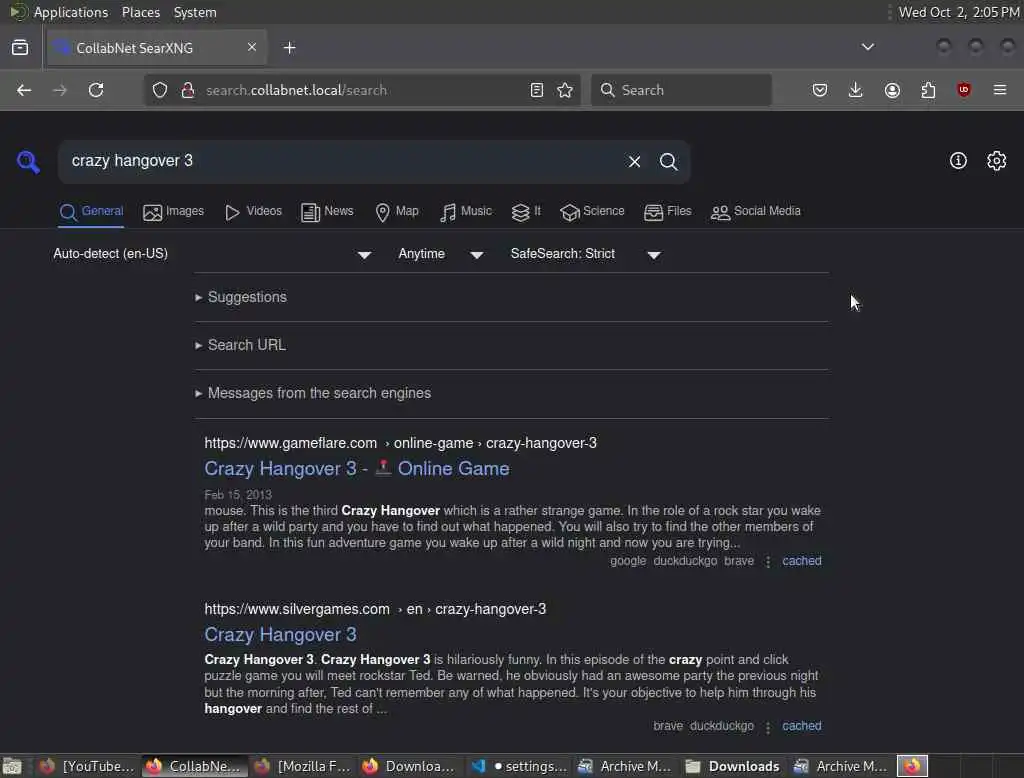Click the SearXNG magnifier logo icon
This screenshot has width=1024, height=778.
tap(28, 161)
